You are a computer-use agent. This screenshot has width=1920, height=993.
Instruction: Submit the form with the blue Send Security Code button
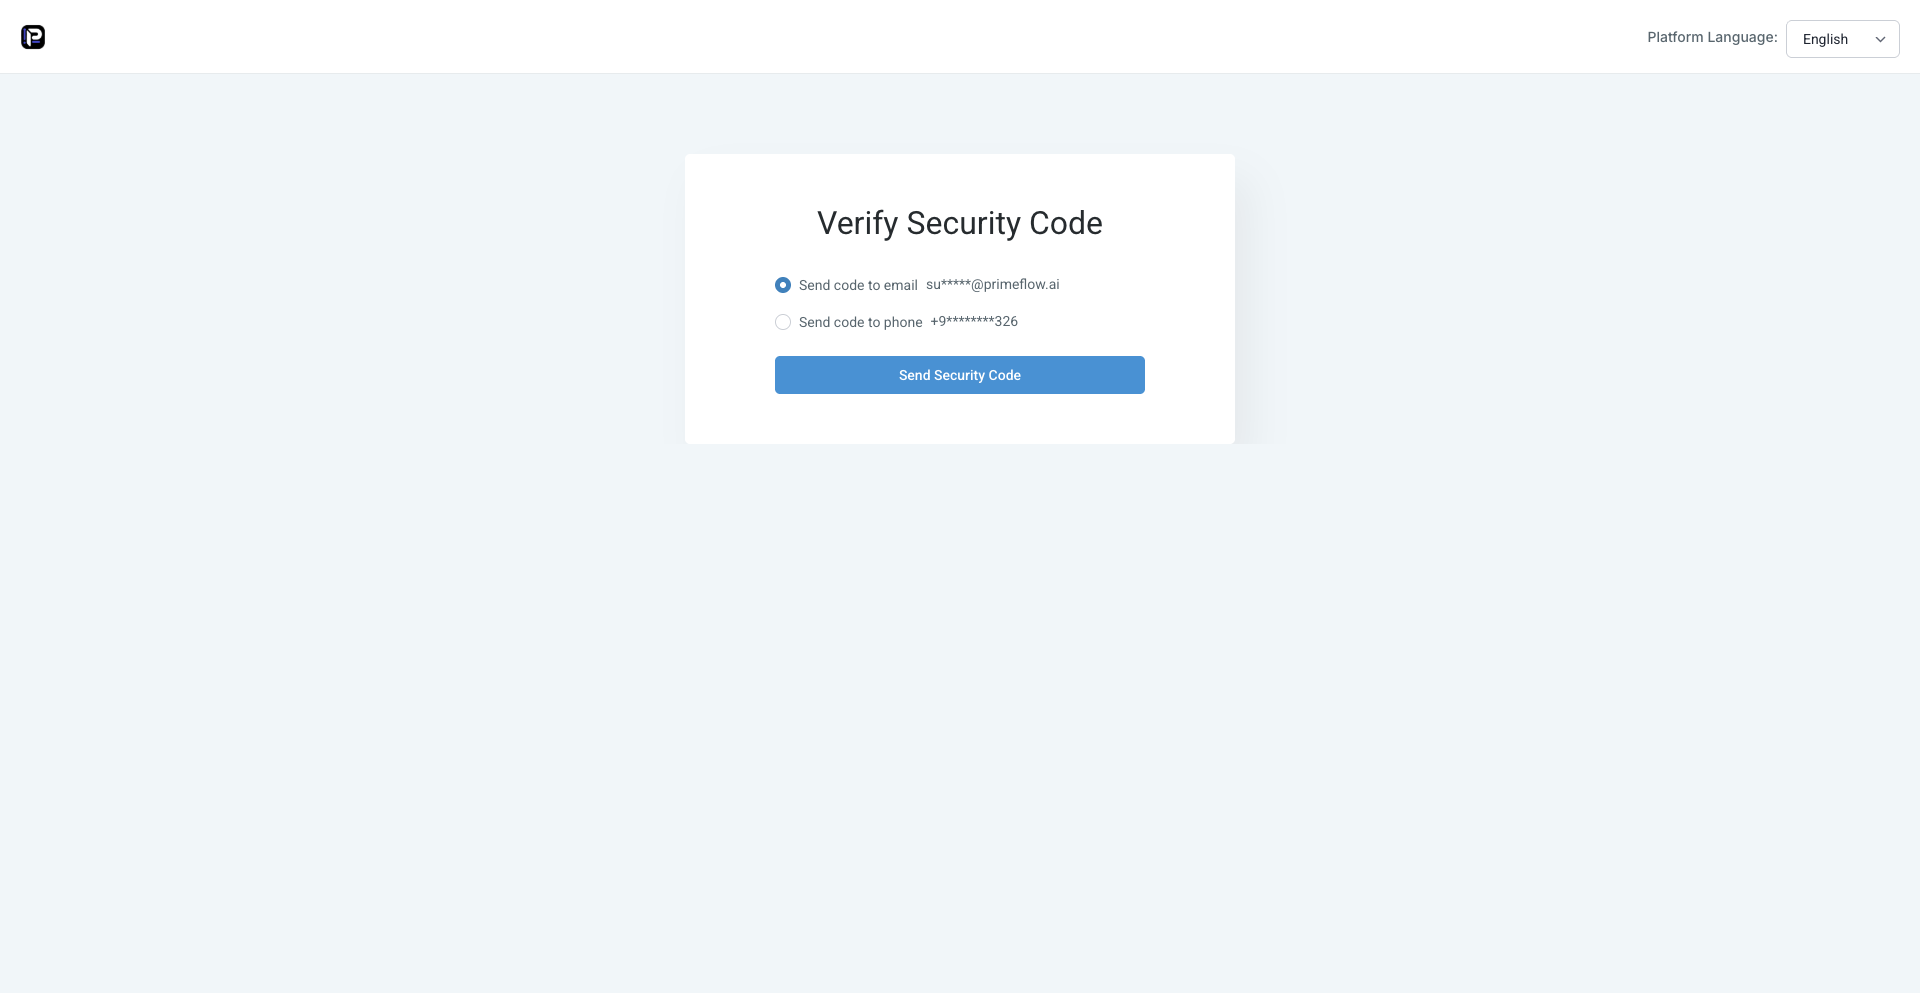[x=960, y=375]
